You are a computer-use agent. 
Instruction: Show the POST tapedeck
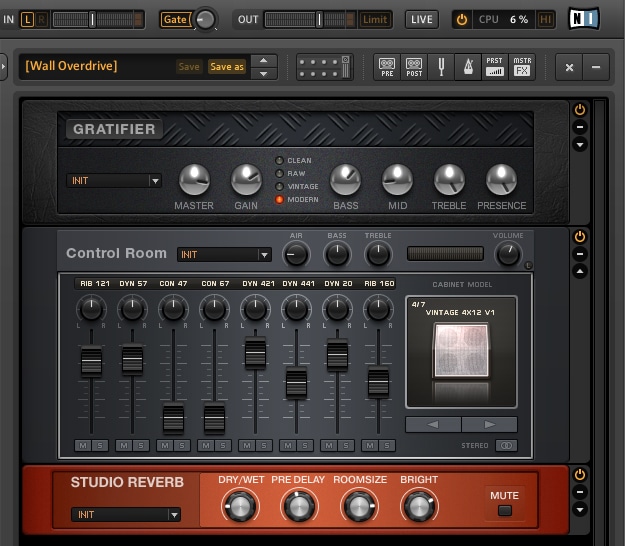click(x=412, y=67)
